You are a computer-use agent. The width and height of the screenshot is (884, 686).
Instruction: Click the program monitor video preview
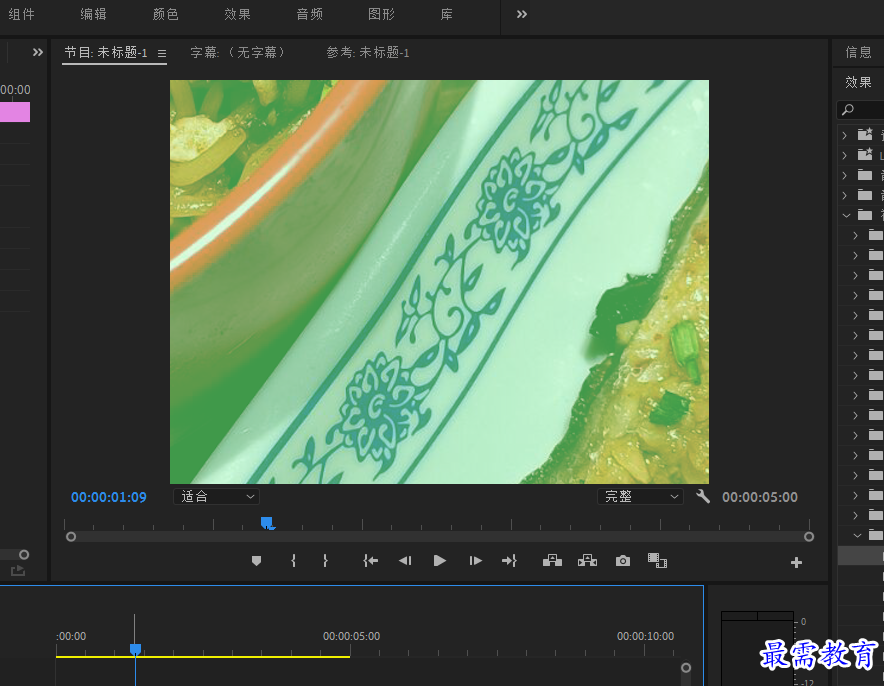[x=439, y=281]
